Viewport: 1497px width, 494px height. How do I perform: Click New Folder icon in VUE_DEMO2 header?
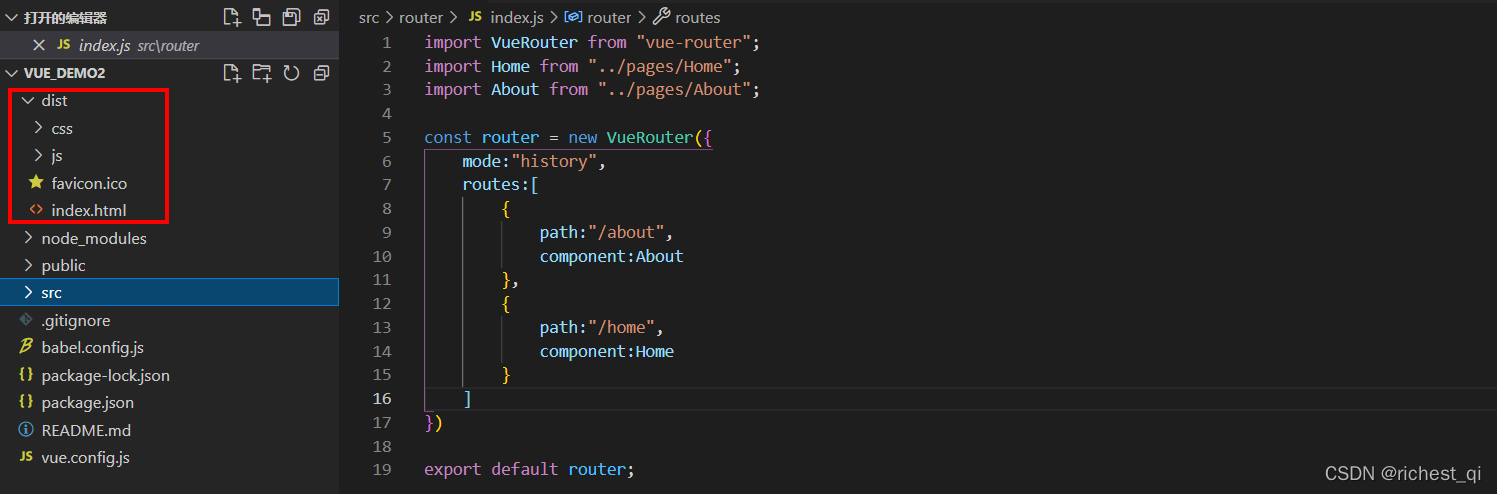261,73
